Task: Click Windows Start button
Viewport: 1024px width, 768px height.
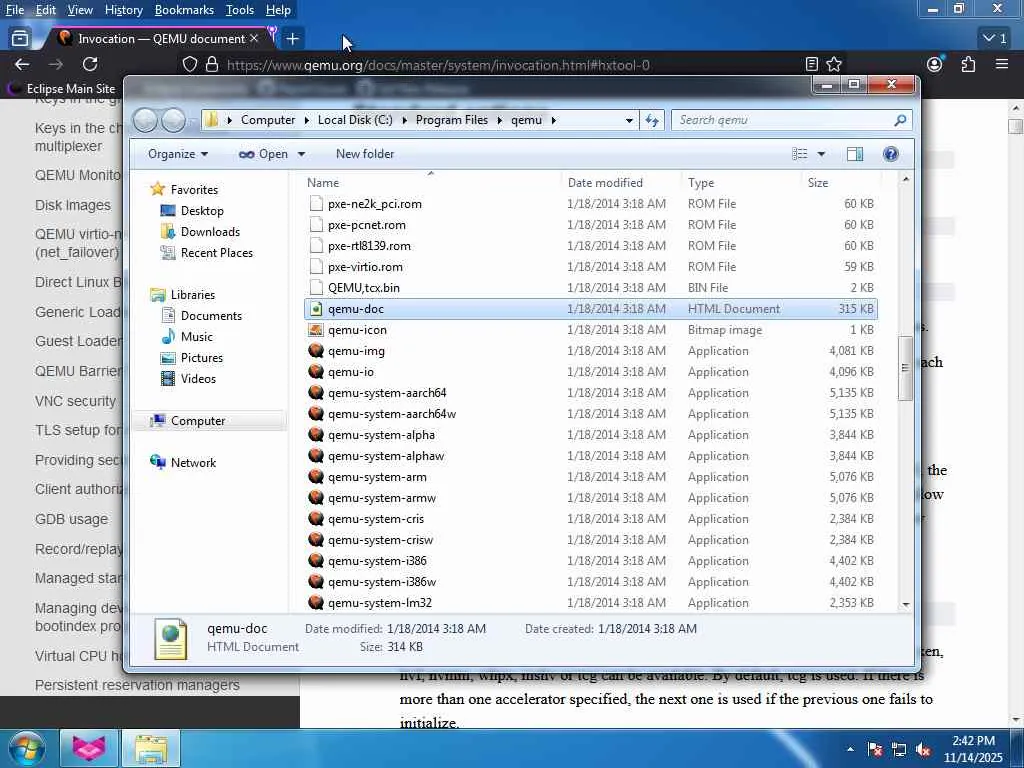Action: (26, 748)
